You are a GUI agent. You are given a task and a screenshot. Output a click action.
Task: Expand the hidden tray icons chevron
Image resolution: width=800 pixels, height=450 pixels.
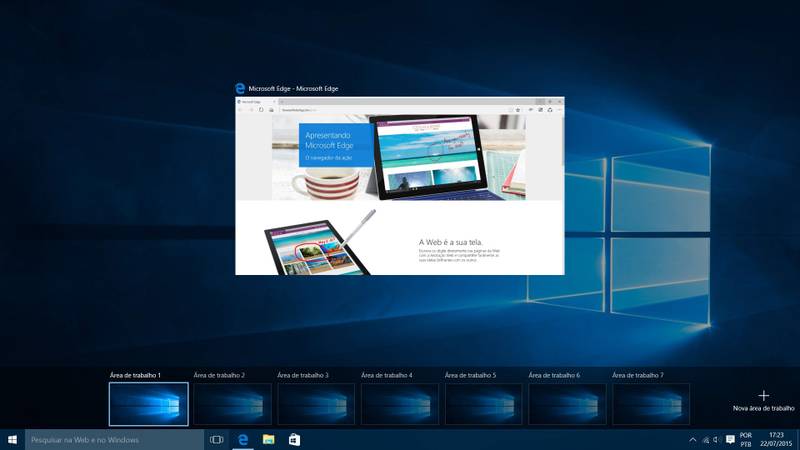point(692,440)
